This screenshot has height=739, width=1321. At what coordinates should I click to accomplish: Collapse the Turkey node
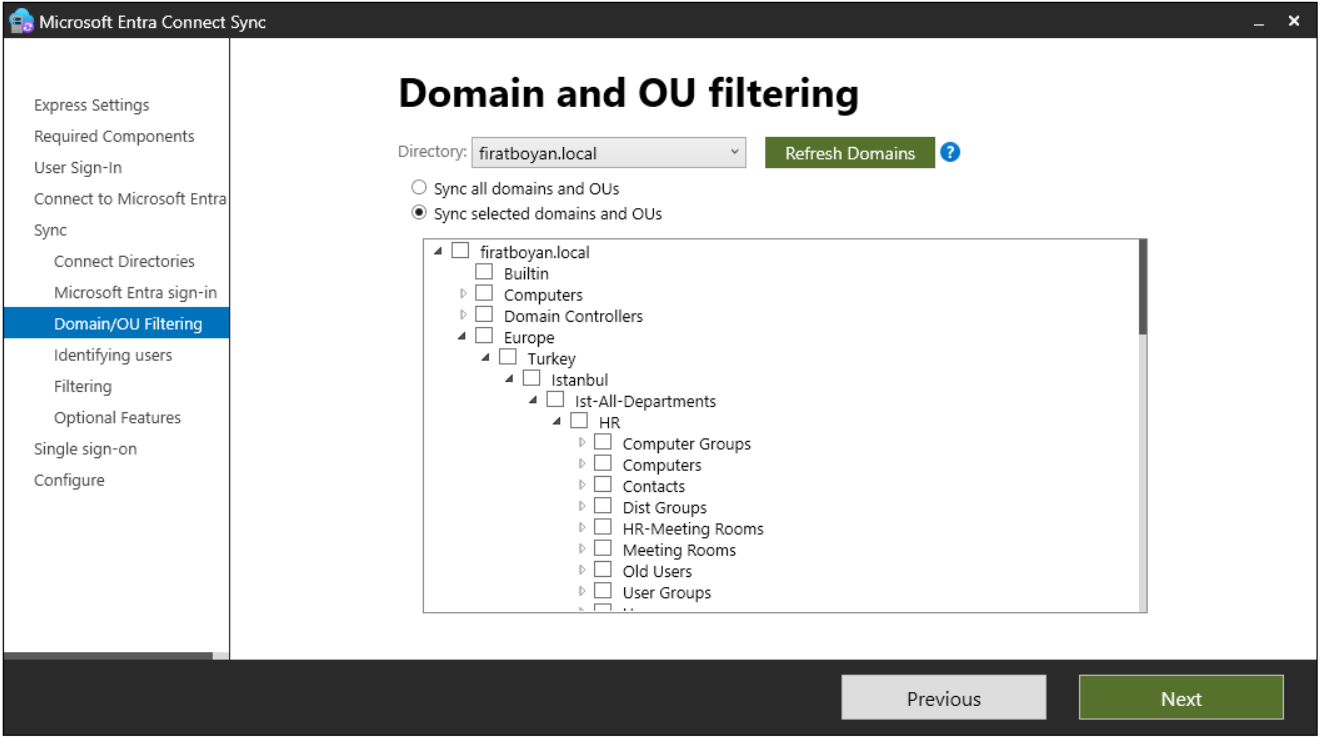pyautogui.click(x=486, y=358)
